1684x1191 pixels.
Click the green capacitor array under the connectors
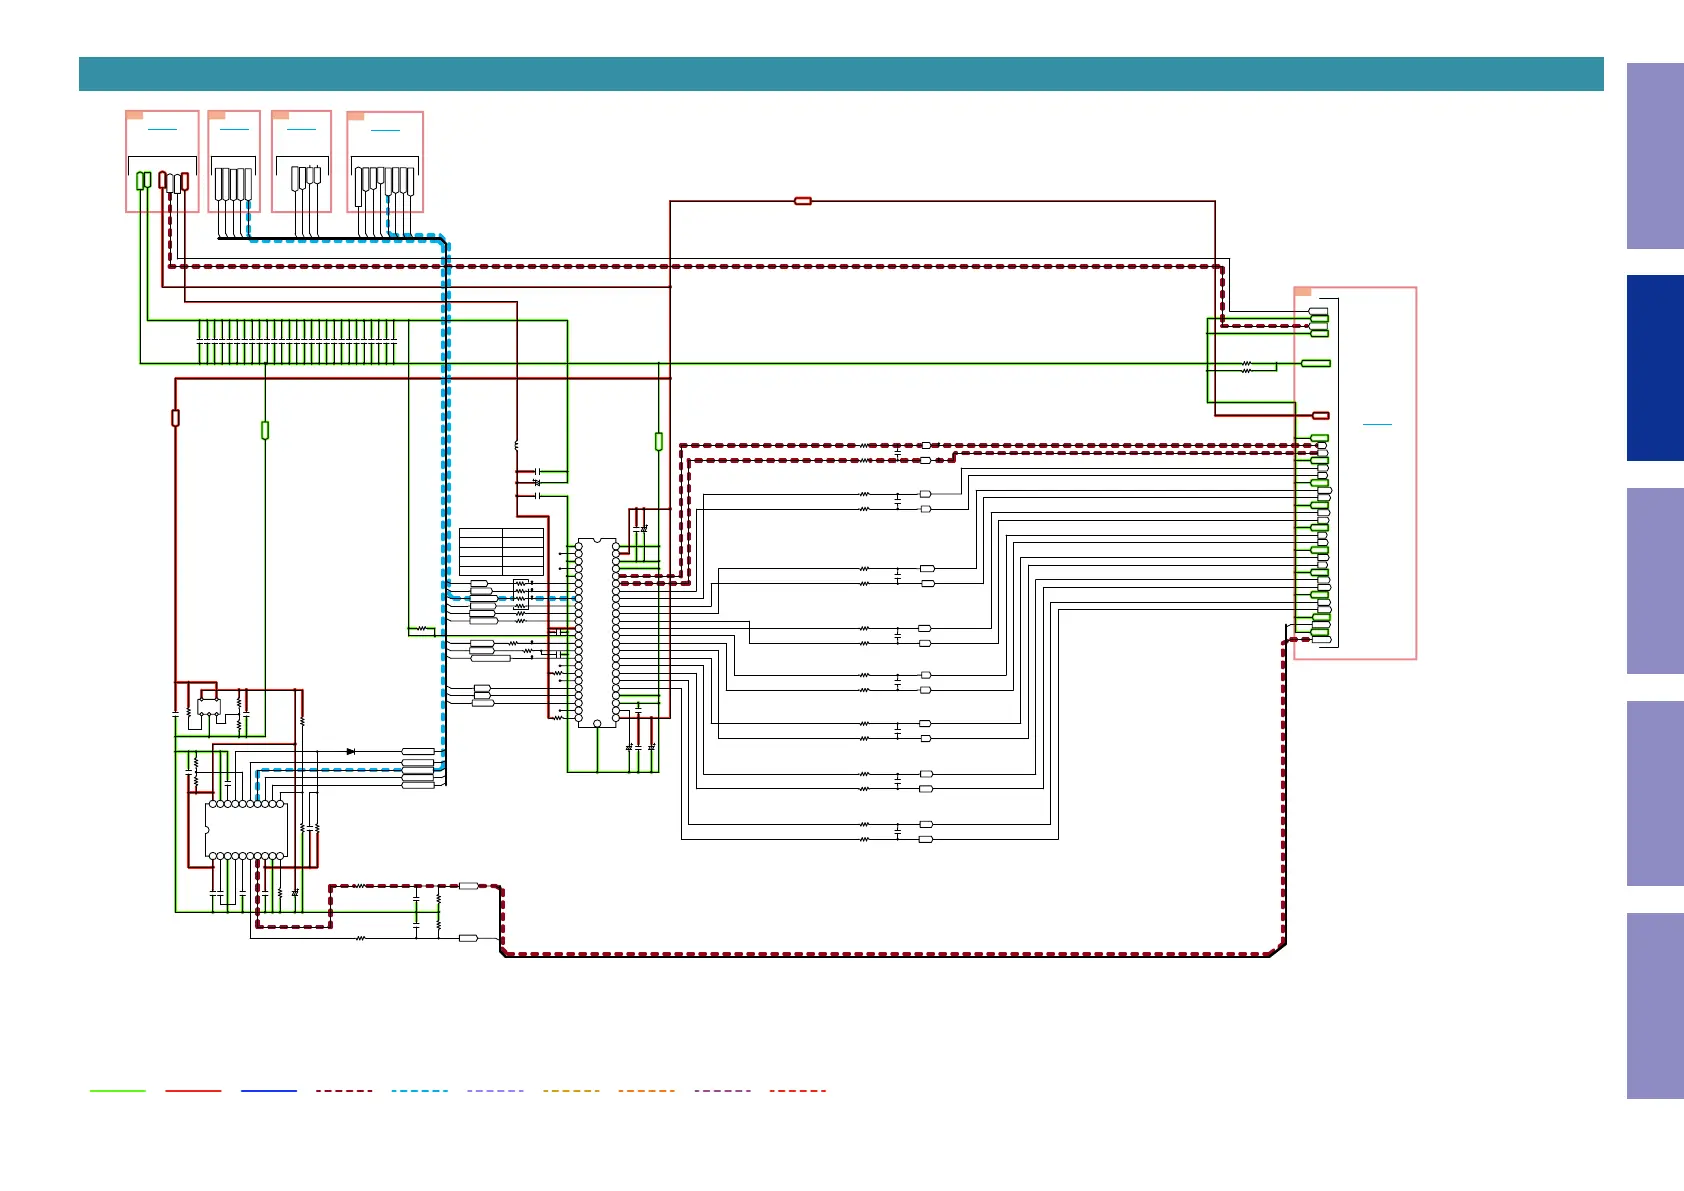pos(297,342)
